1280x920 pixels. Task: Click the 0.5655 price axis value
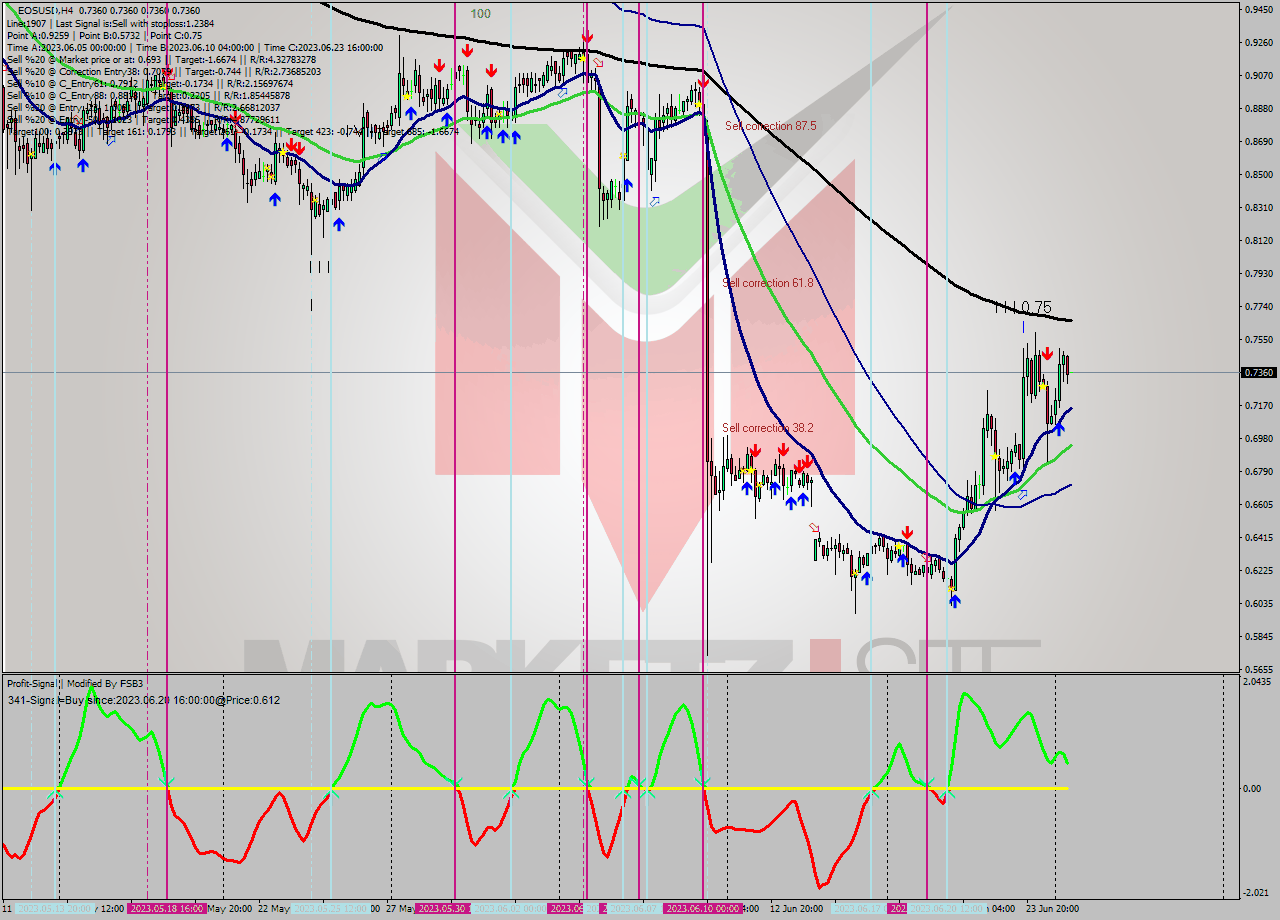(x=1258, y=670)
